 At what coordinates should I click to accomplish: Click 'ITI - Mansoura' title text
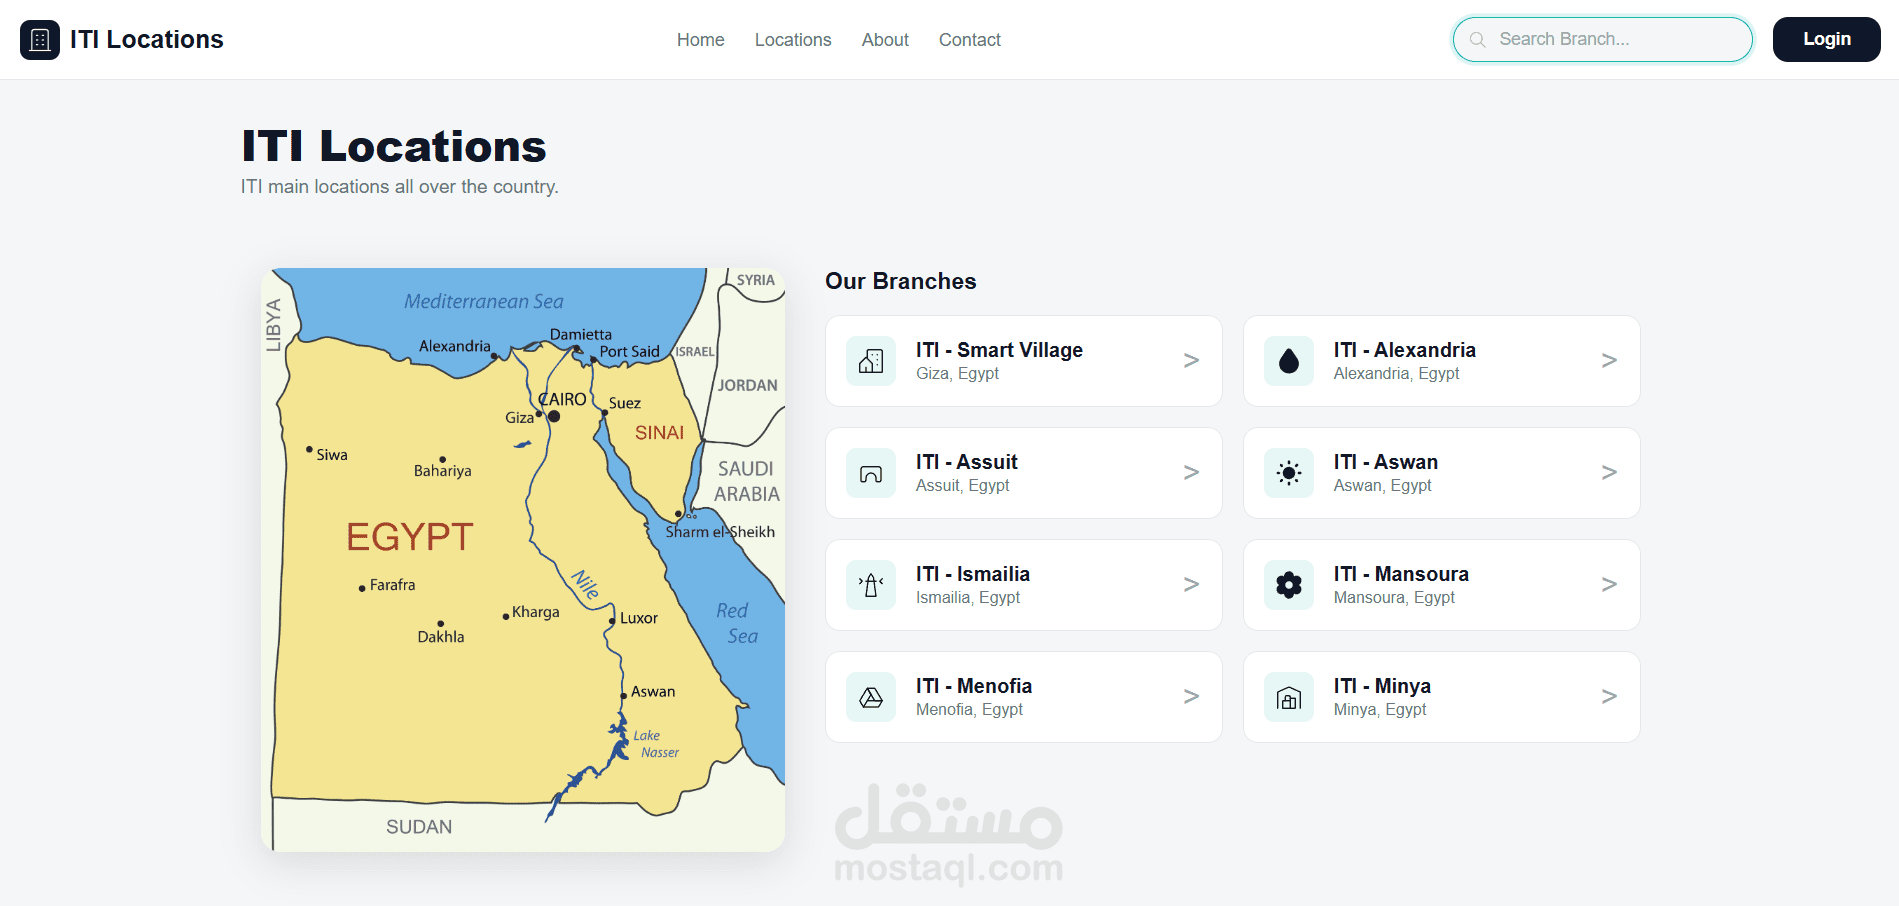pos(1401,574)
